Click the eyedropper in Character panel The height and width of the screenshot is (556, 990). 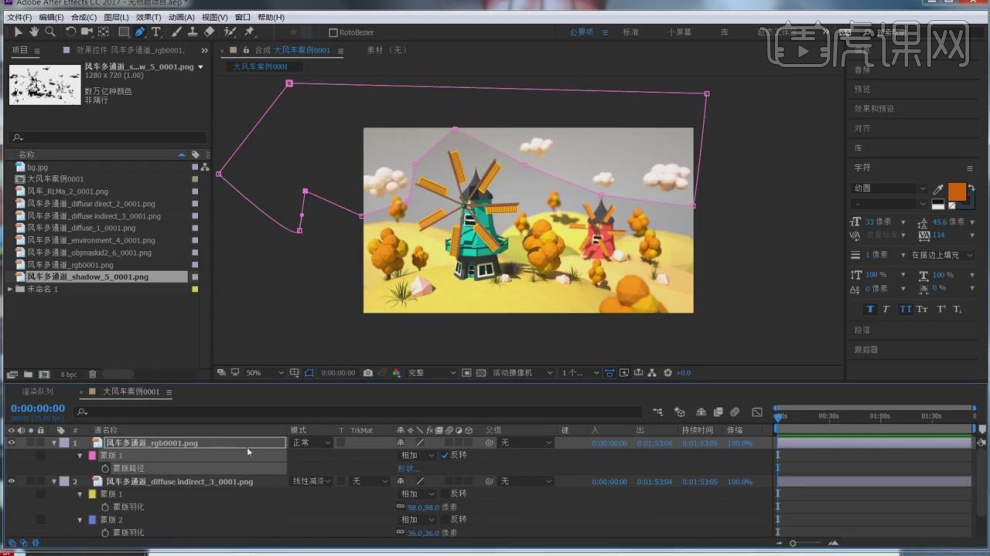click(x=938, y=189)
